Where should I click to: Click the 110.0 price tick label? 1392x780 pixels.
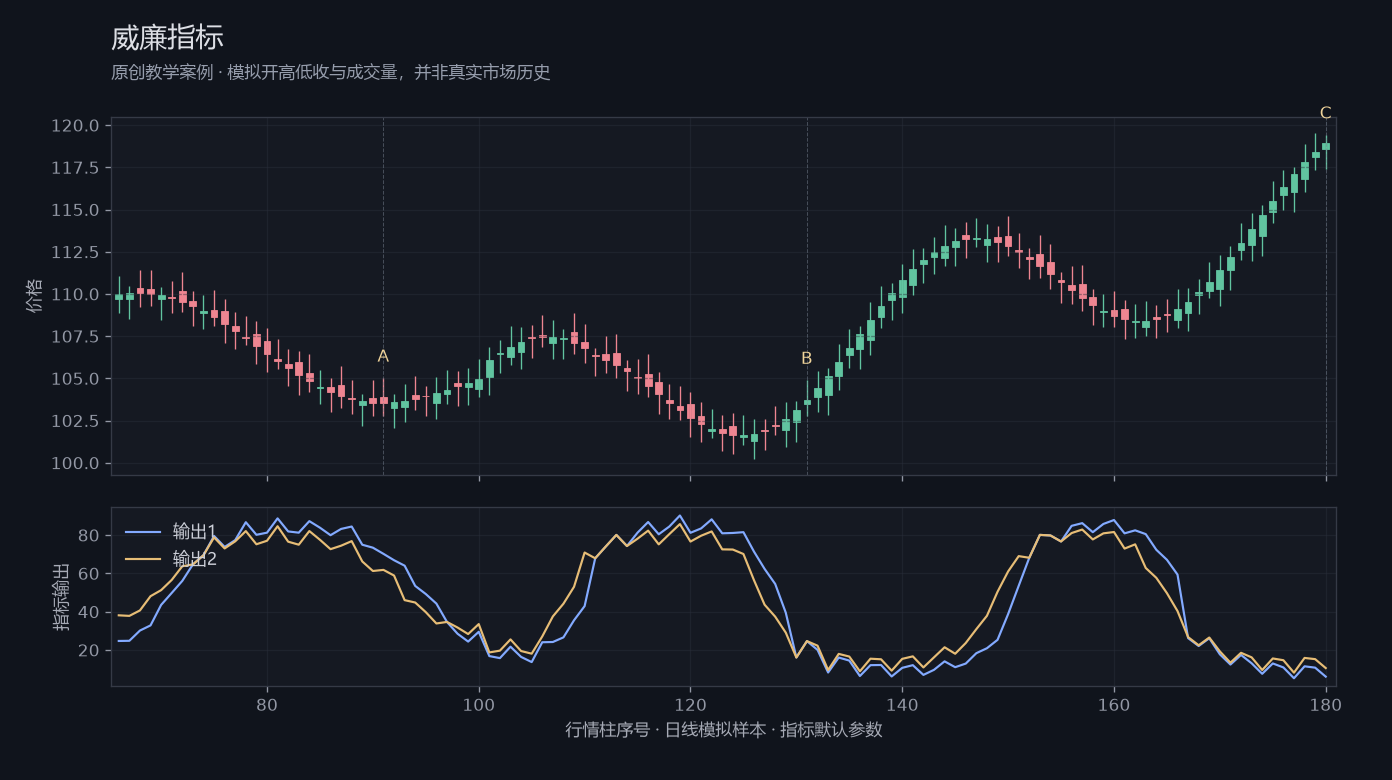click(x=76, y=295)
